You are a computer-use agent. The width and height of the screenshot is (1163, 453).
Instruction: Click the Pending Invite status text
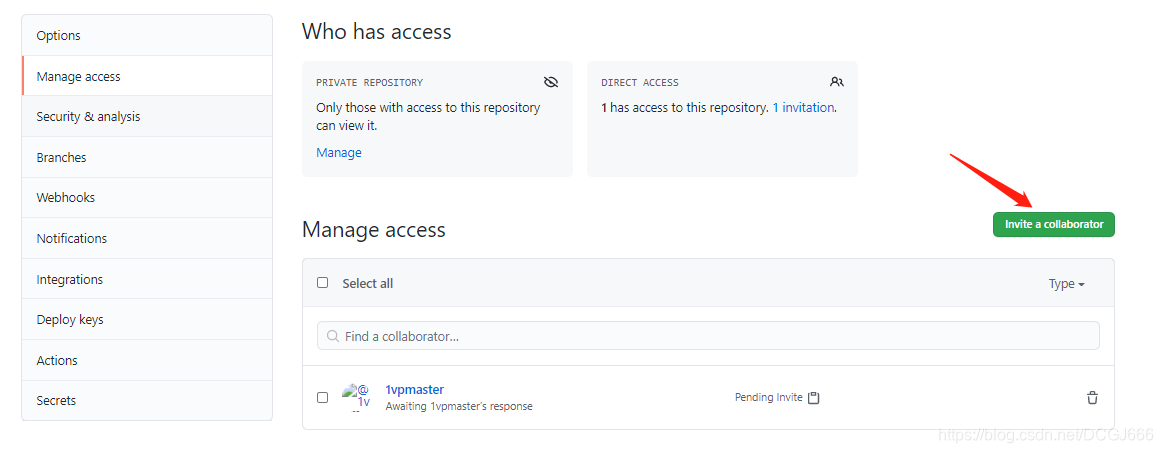click(x=768, y=397)
